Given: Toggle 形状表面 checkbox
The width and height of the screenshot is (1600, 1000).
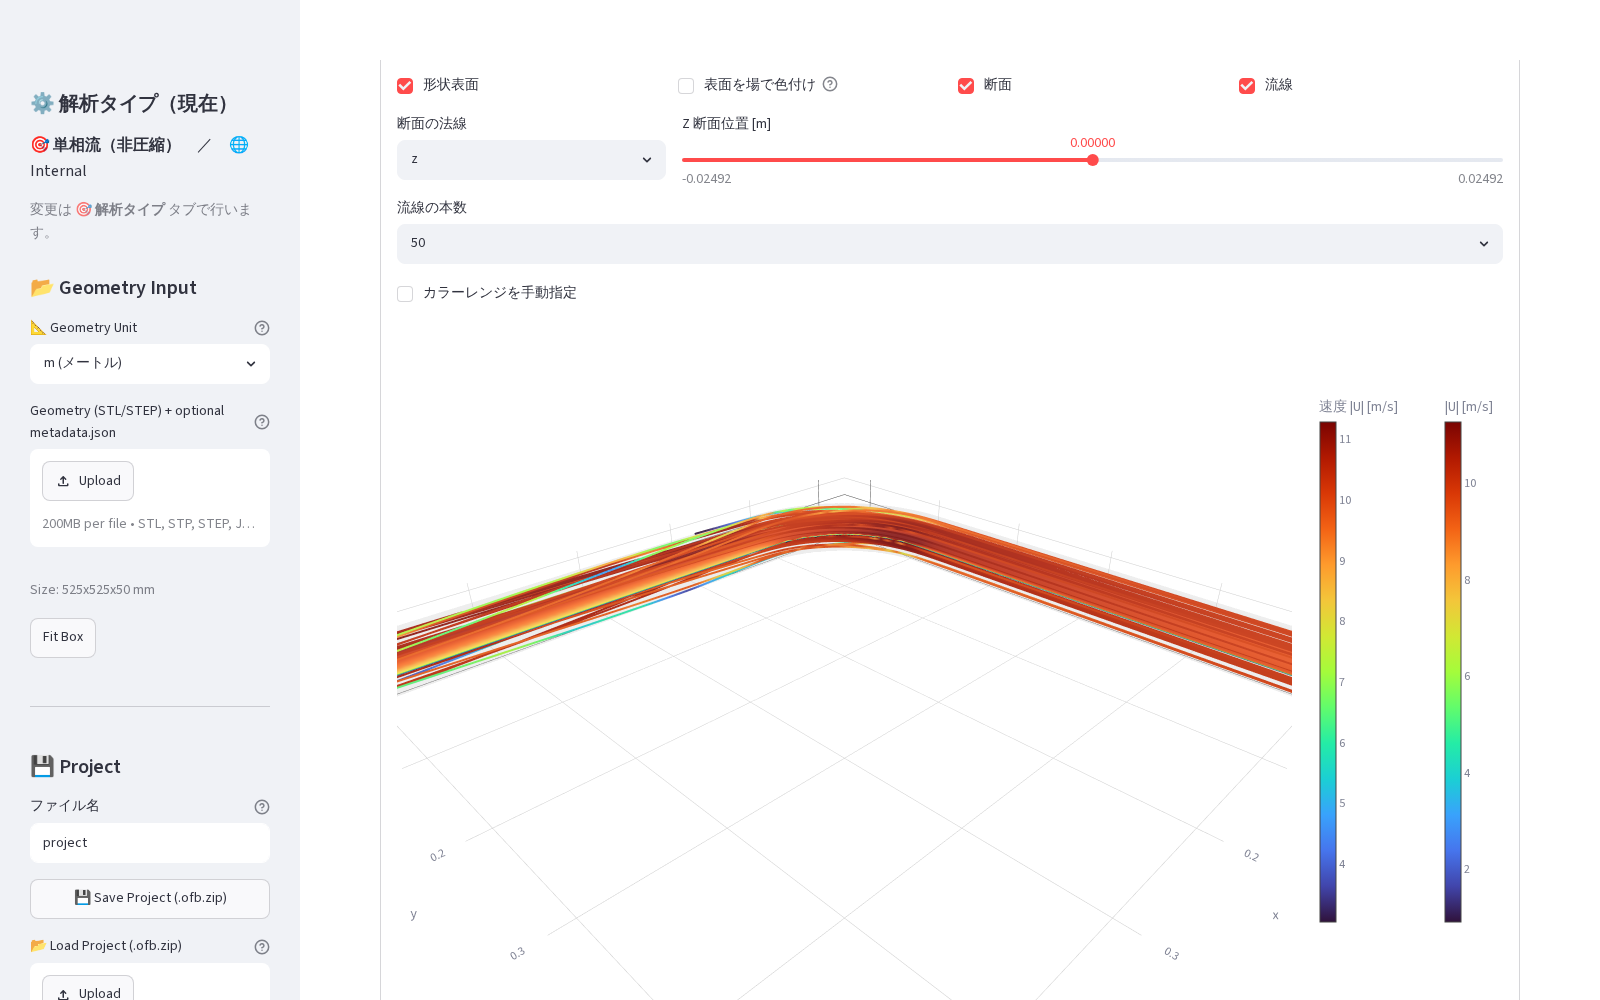Looking at the screenshot, I should tap(405, 86).
